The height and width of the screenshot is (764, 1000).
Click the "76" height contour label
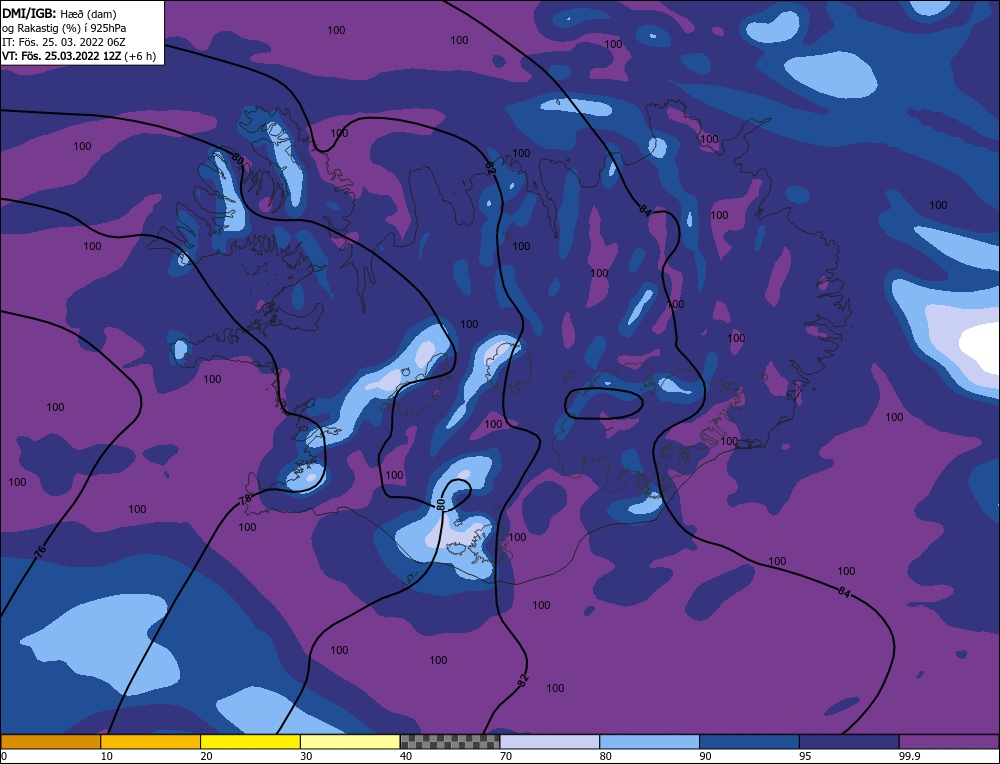(40, 552)
